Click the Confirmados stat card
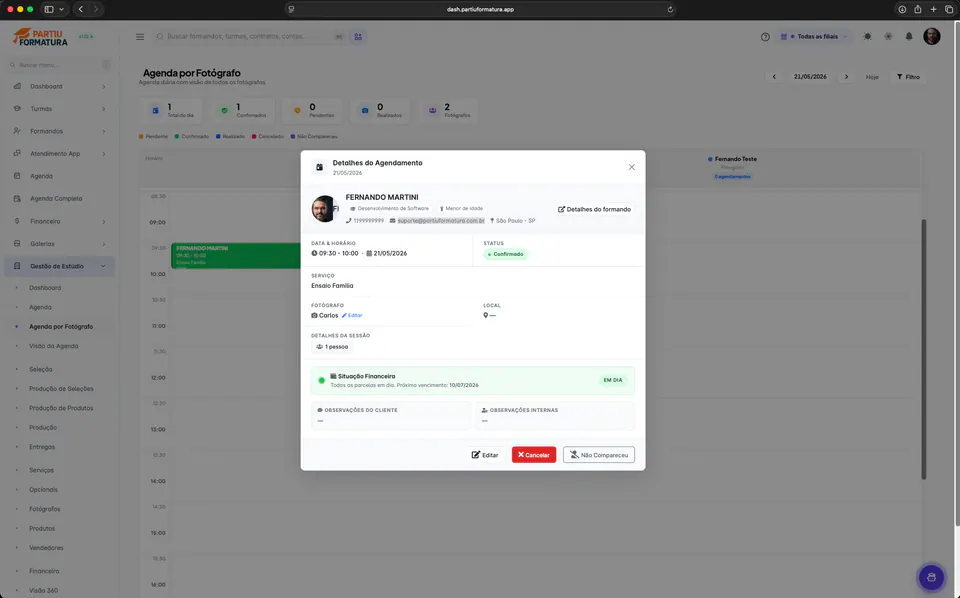The height and width of the screenshot is (598, 960). click(244, 111)
